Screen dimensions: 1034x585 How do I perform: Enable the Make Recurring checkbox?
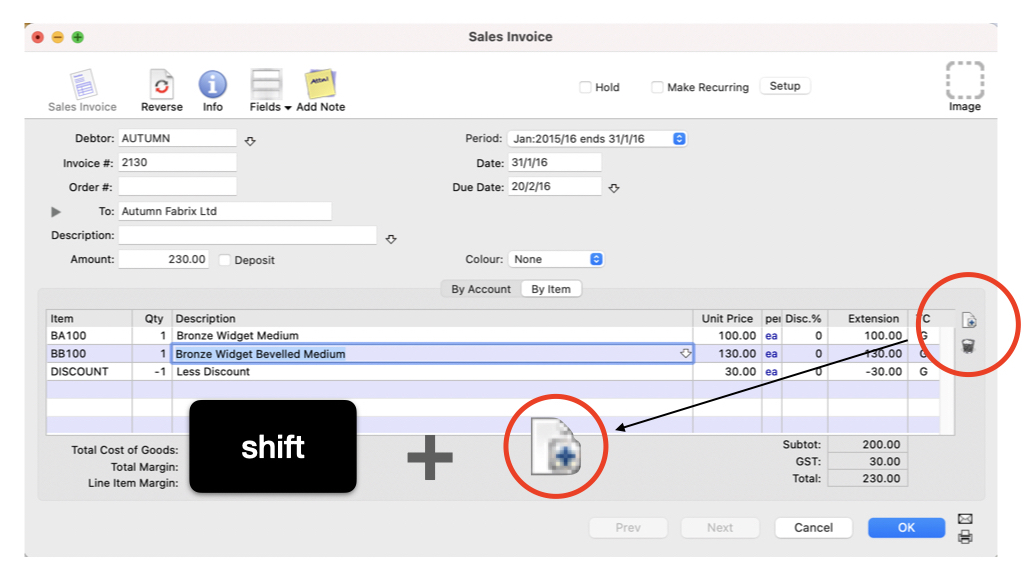(x=657, y=87)
